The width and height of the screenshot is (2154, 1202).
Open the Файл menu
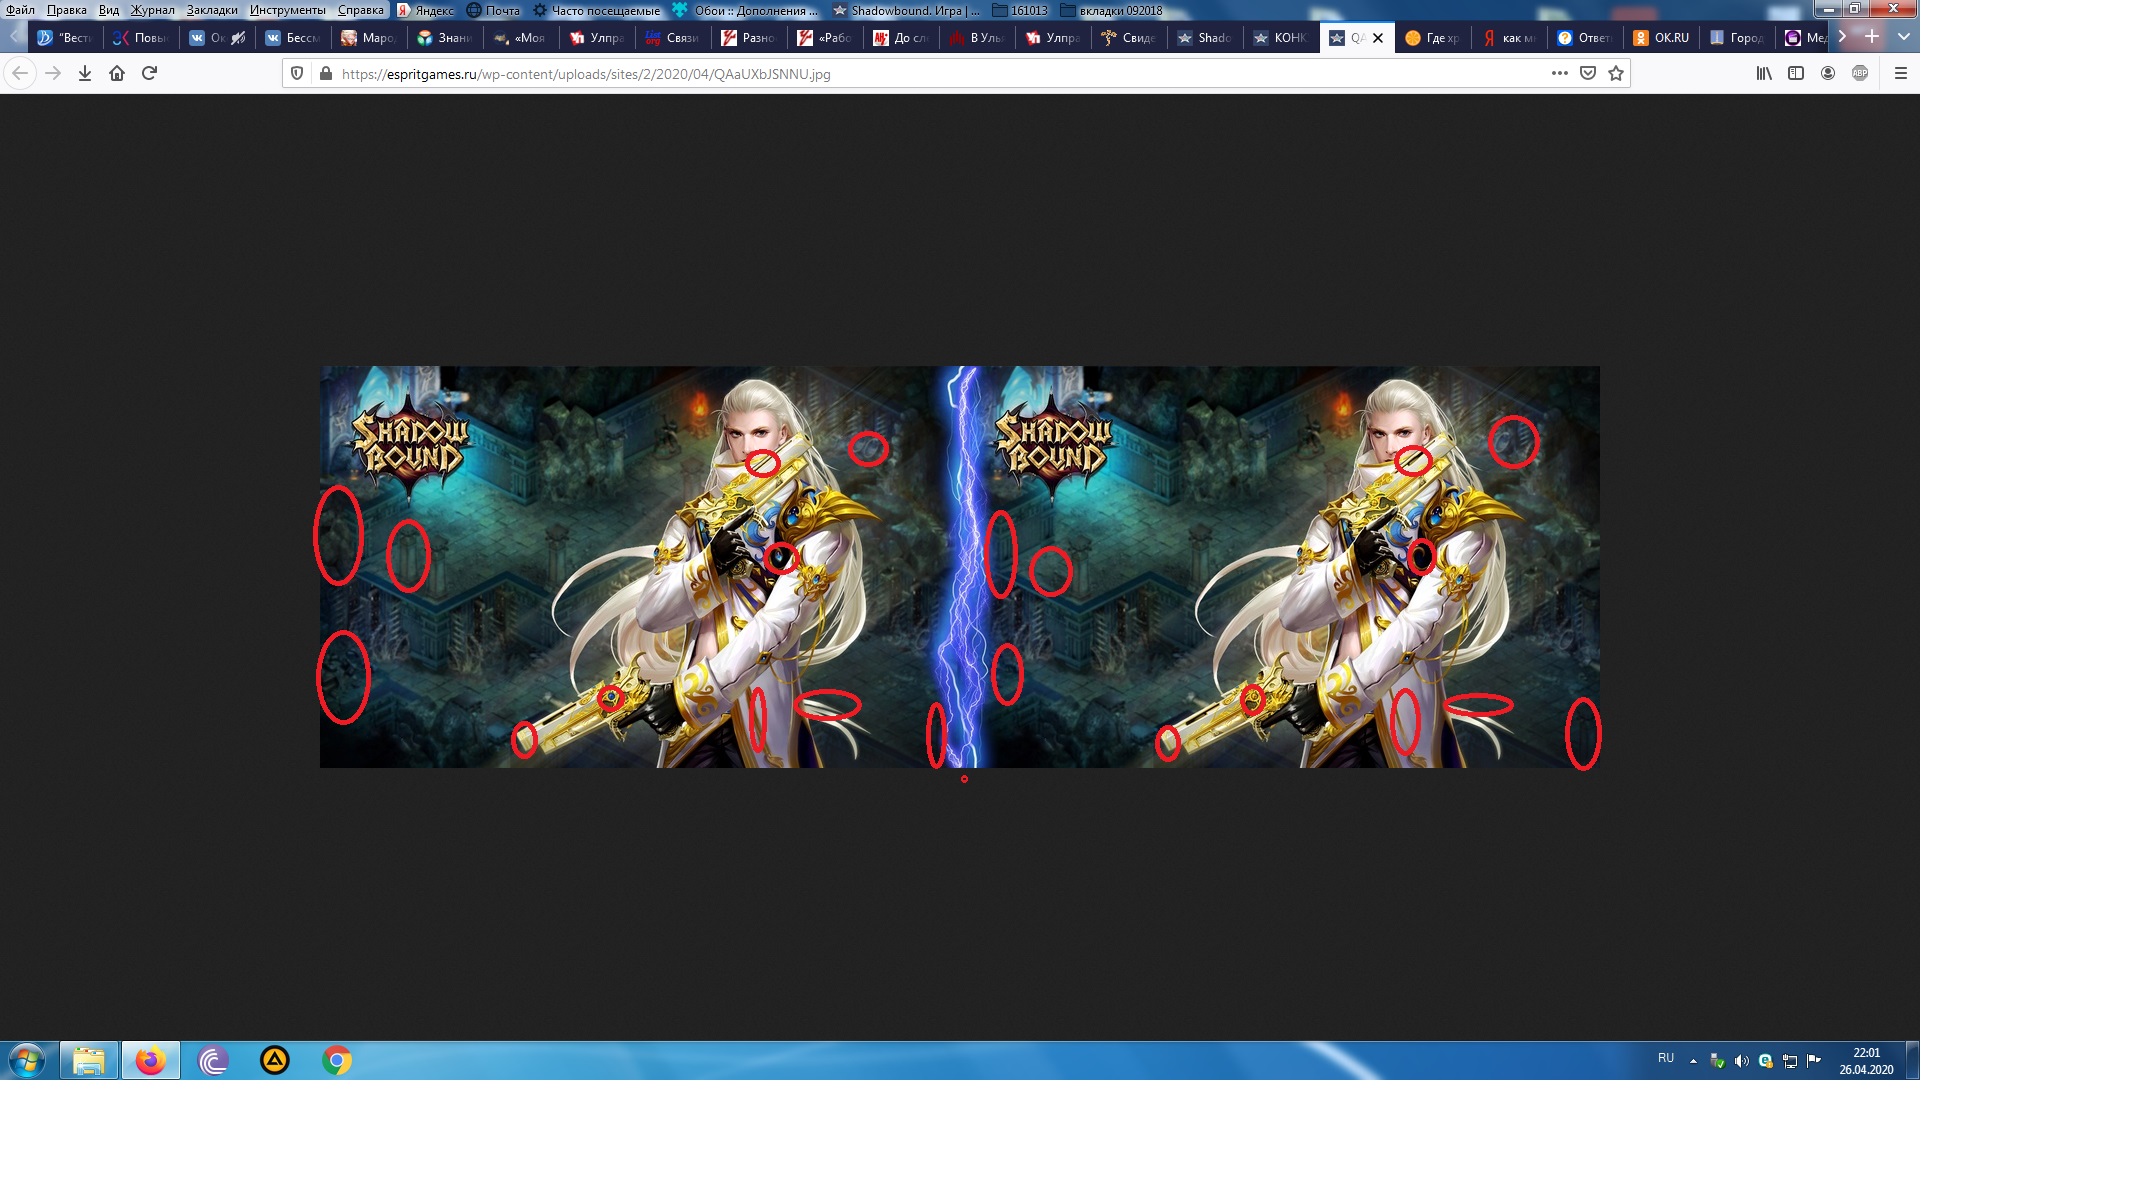21,10
